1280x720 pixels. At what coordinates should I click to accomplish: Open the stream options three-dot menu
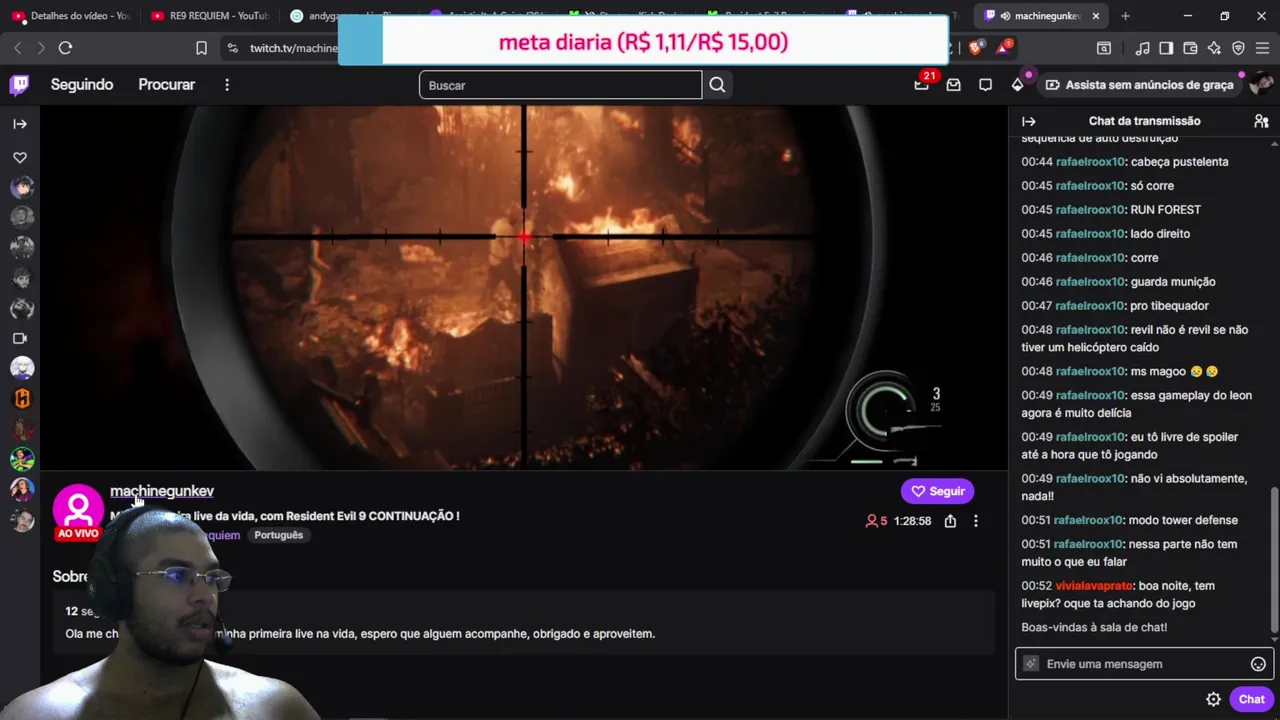(x=976, y=521)
